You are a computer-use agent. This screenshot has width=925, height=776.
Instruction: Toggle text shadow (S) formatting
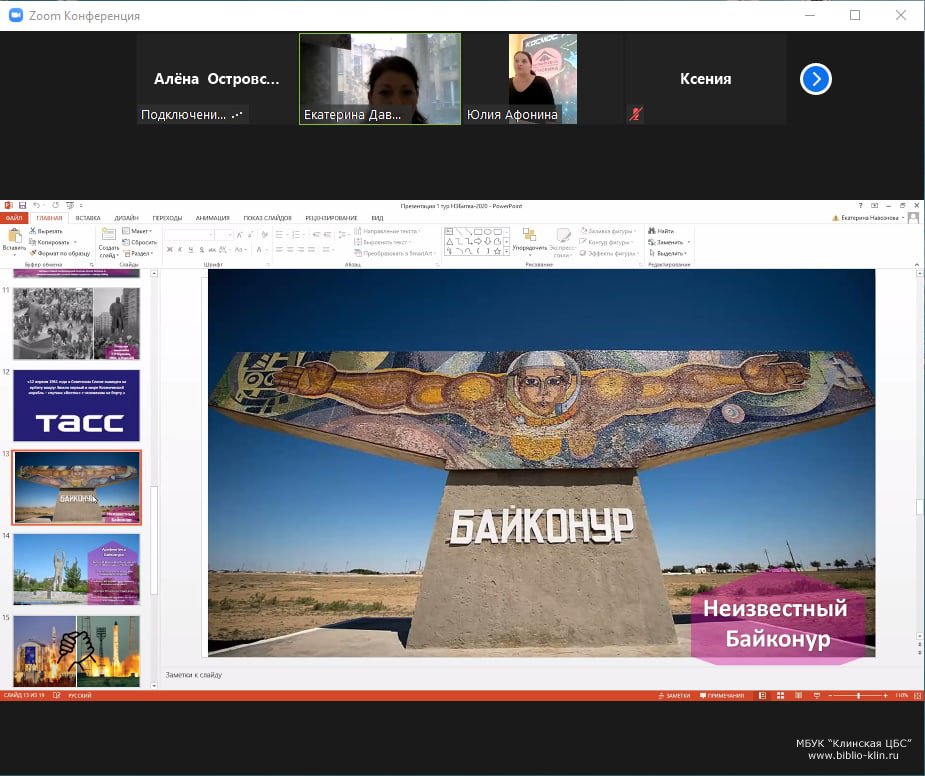(202, 250)
